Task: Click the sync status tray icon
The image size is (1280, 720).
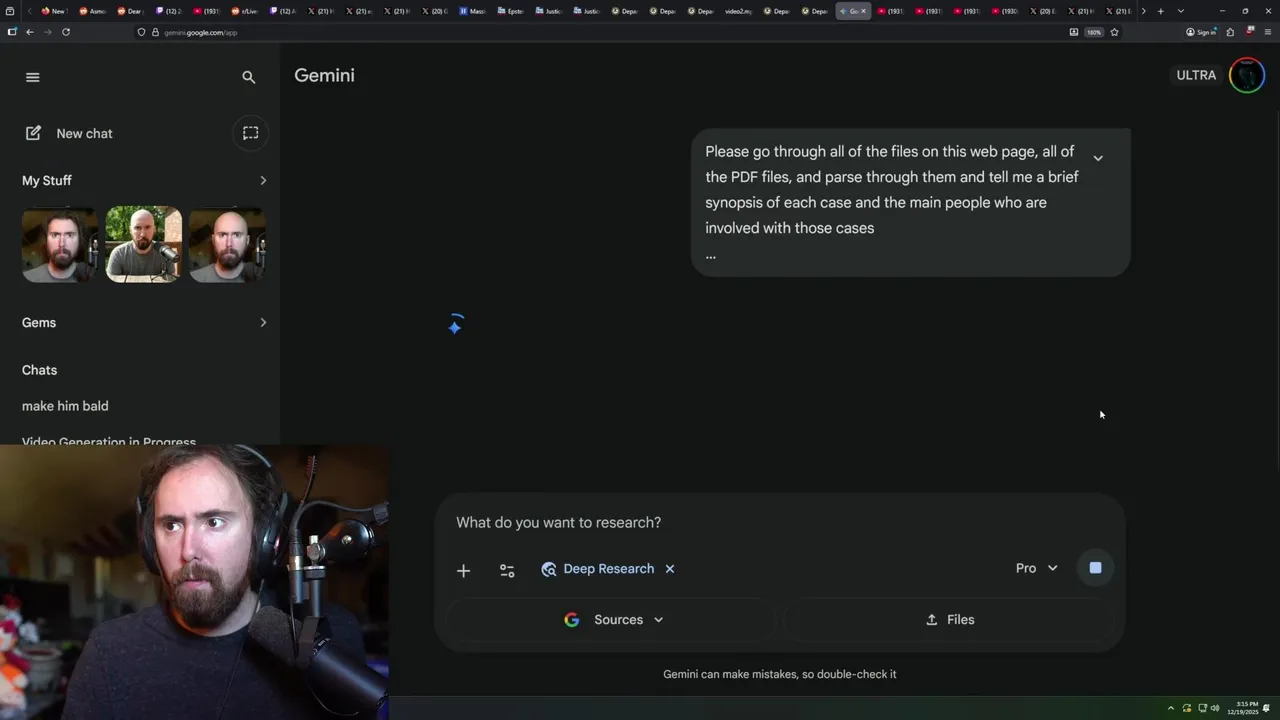Action: click(1187, 708)
